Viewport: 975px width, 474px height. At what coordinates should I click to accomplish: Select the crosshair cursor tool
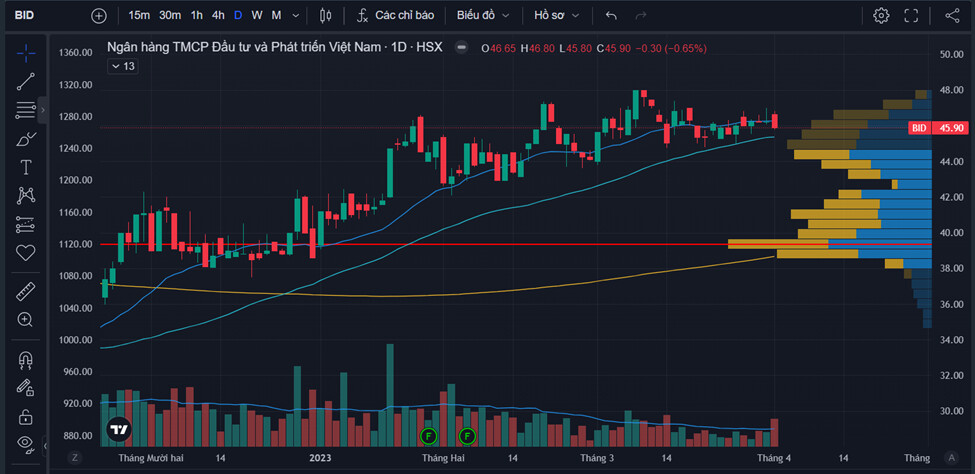(26, 53)
